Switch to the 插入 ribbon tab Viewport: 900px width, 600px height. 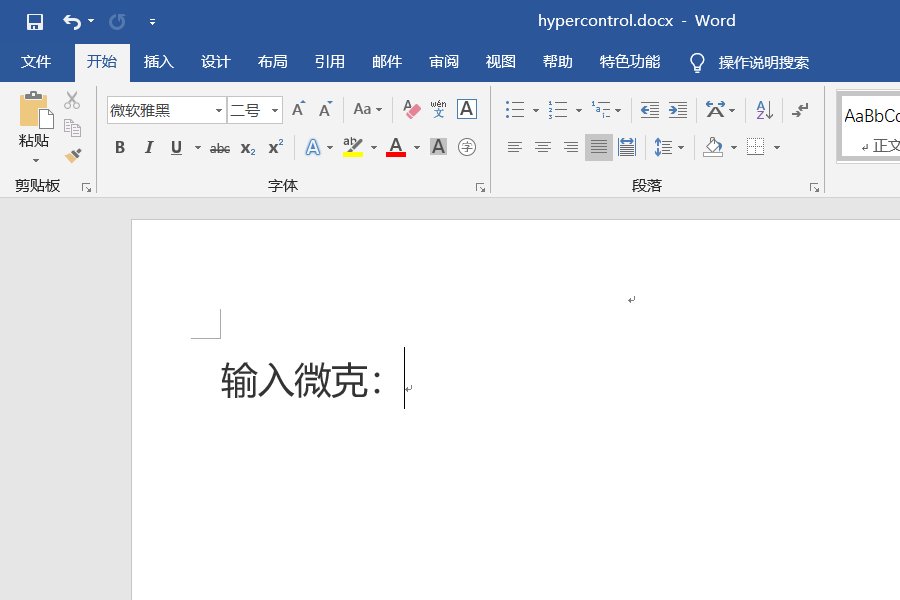pos(158,62)
